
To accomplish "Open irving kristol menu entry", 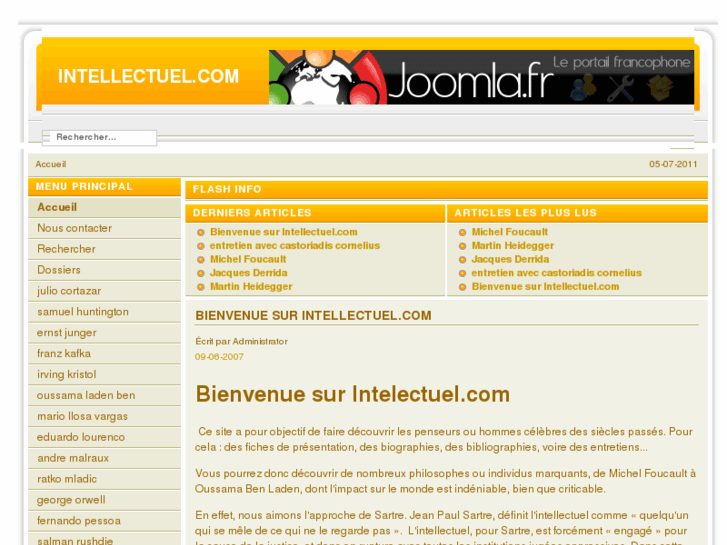I will (104, 374).
